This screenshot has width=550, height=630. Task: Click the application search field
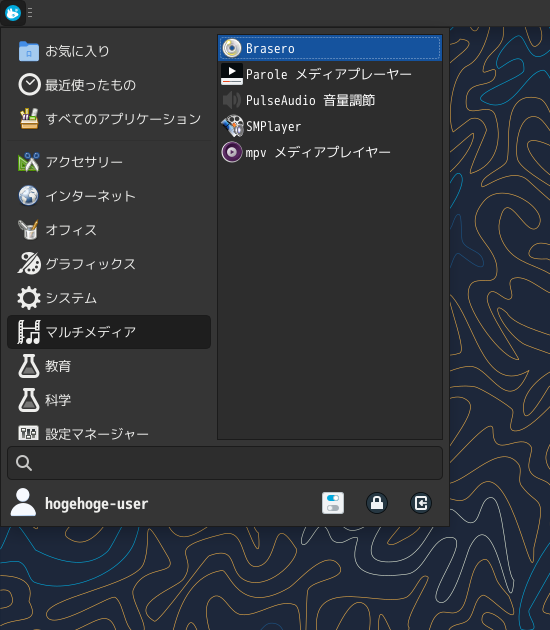(225, 463)
